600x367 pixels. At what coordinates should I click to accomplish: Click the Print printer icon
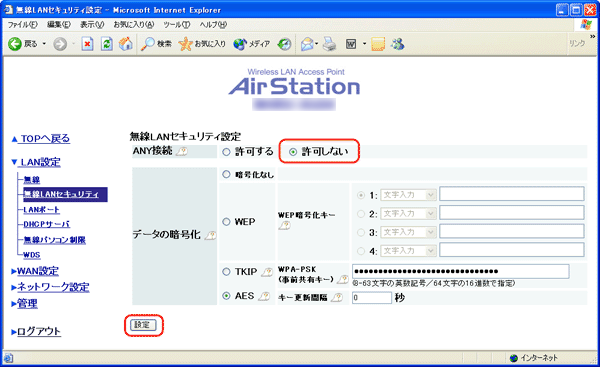coord(329,44)
